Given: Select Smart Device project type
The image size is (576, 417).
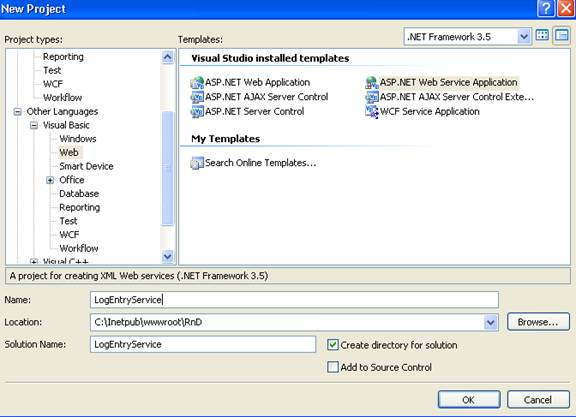Looking at the screenshot, I should (x=86, y=166).
